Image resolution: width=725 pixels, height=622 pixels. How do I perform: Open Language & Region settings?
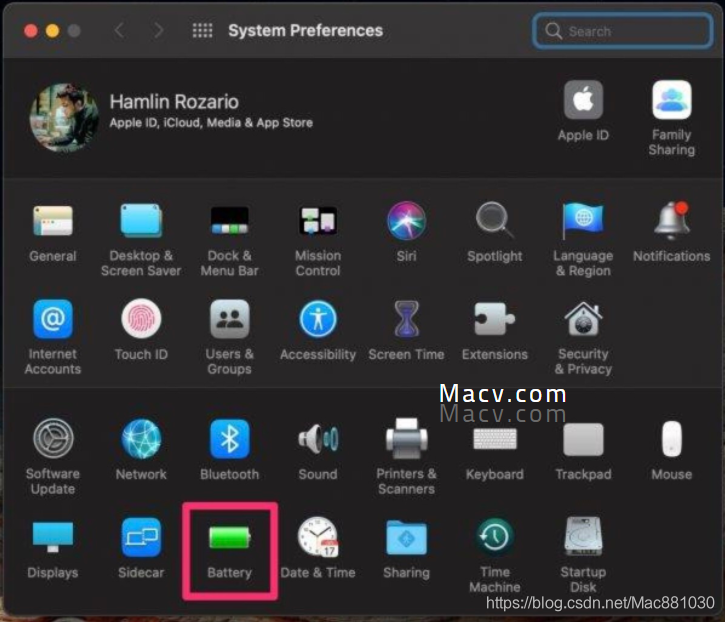pos(583,220)
